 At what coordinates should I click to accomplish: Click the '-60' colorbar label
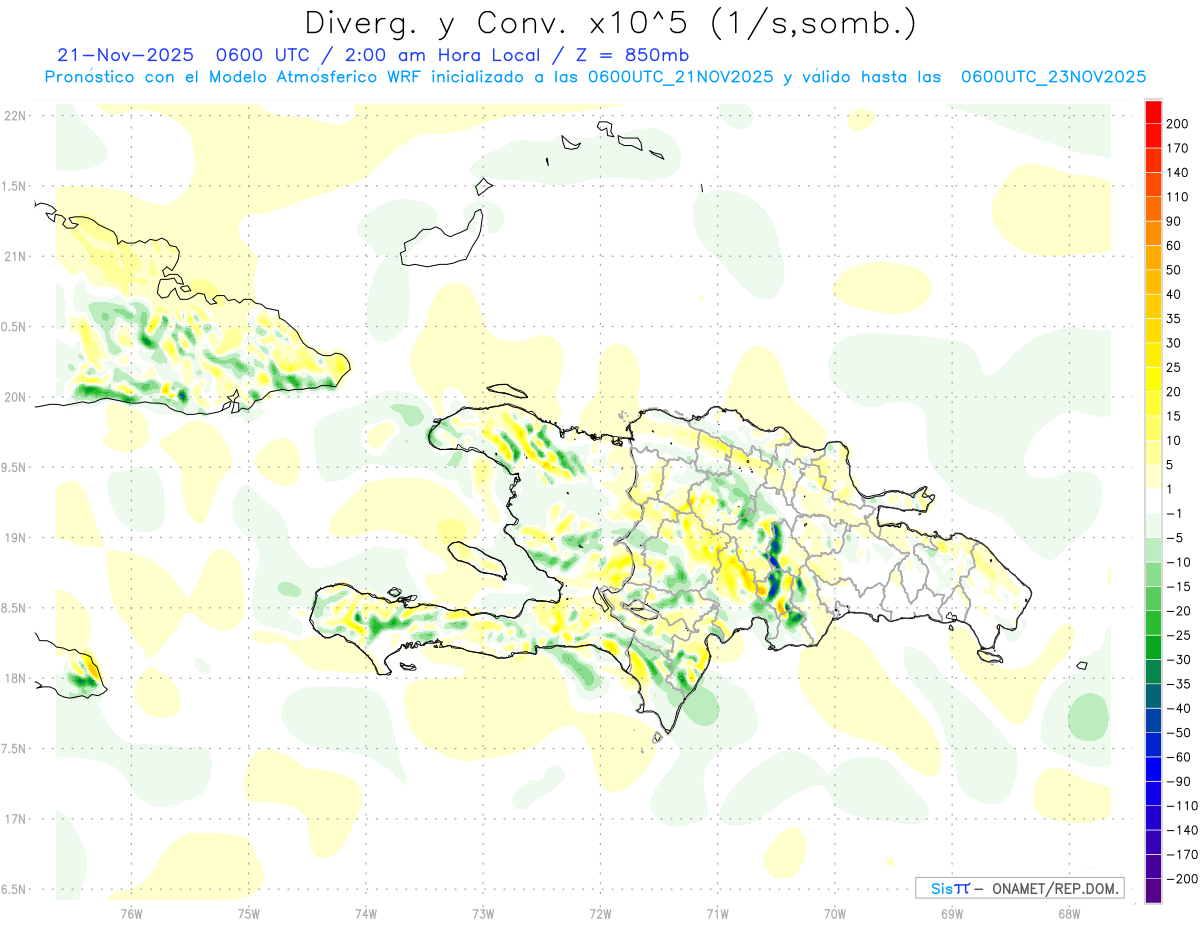(1179, 757)
